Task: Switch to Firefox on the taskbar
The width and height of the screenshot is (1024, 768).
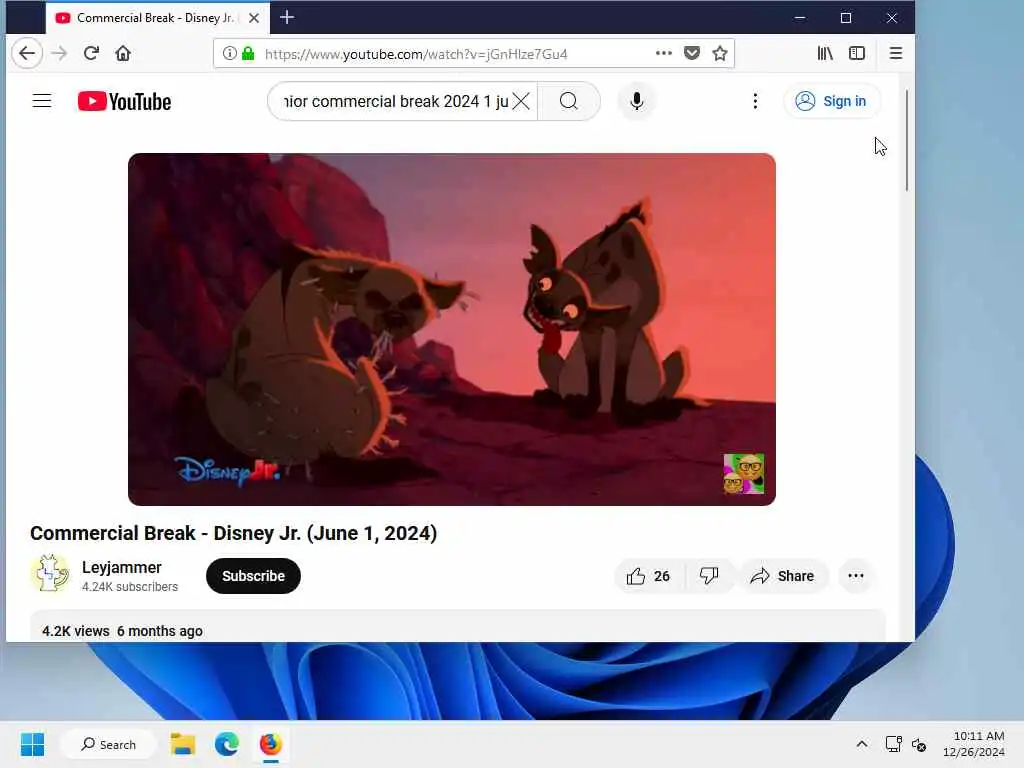Action: click(270, 744)
